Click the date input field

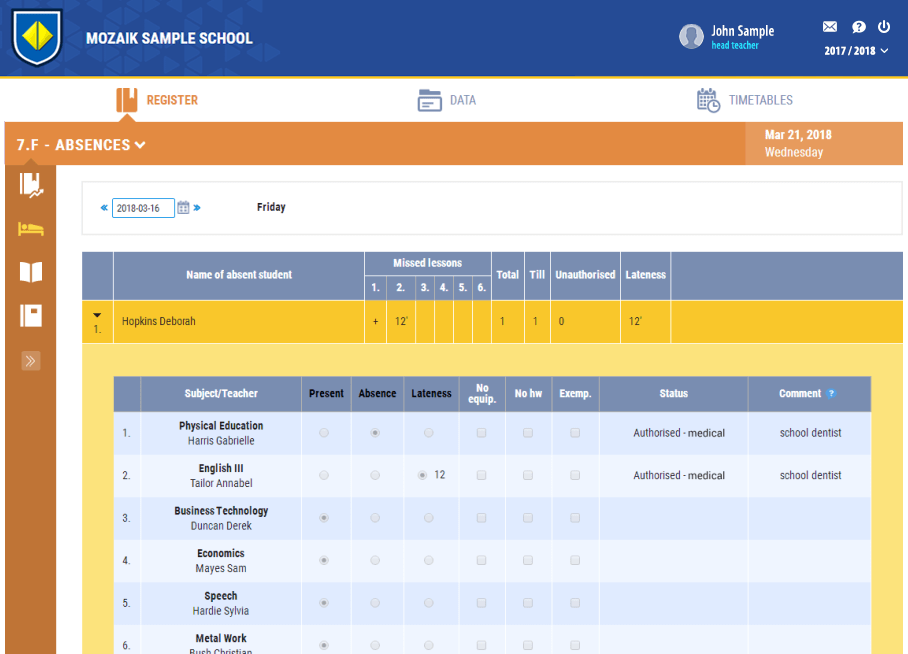click(143, 208)
